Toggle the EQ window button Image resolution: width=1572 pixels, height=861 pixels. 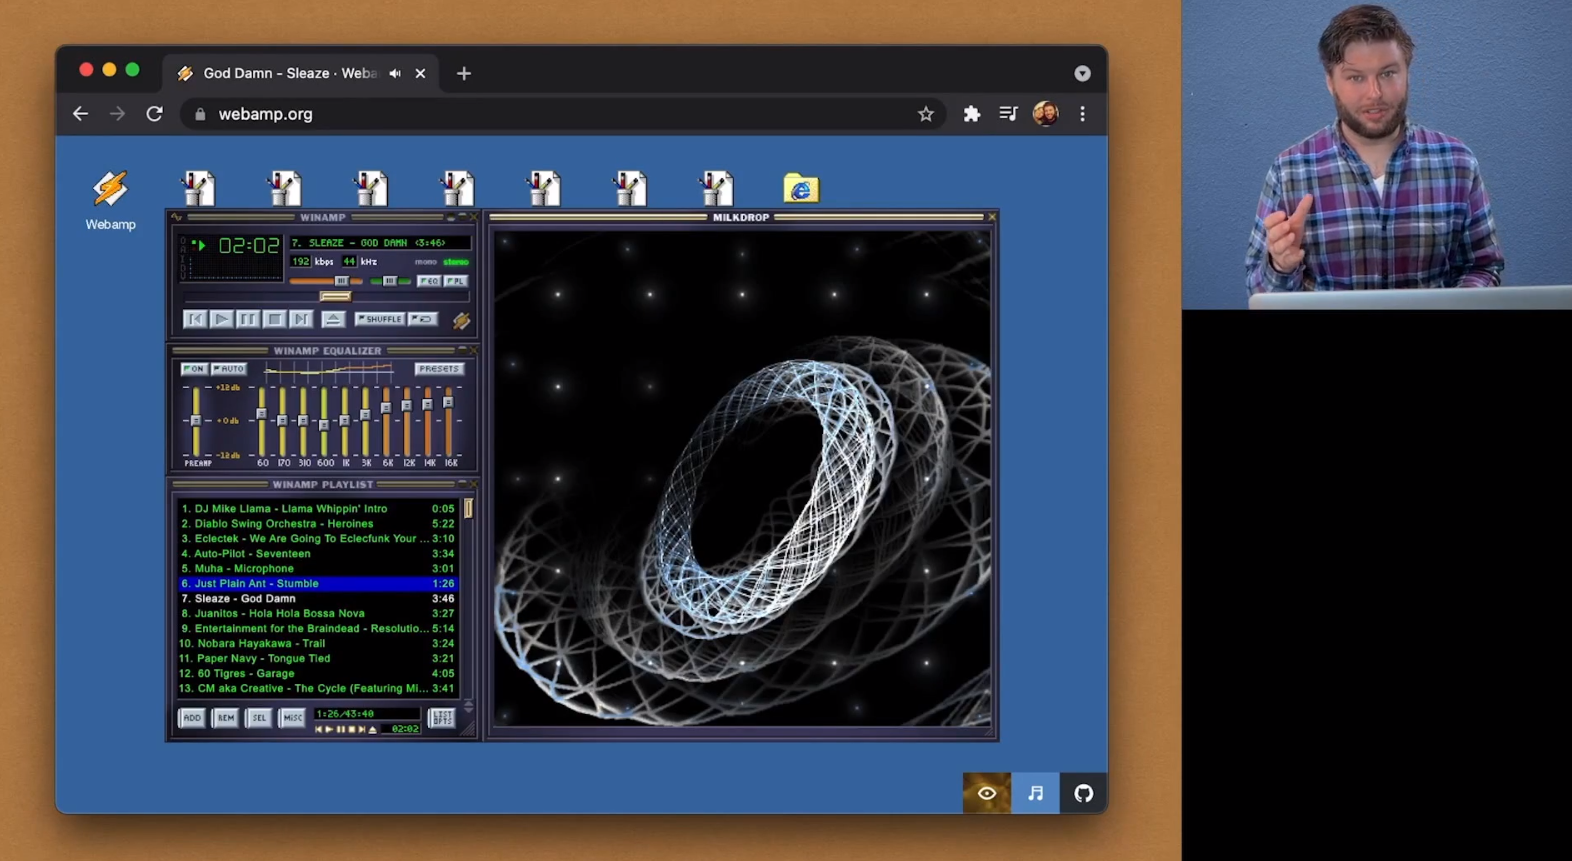click(429, 281)
